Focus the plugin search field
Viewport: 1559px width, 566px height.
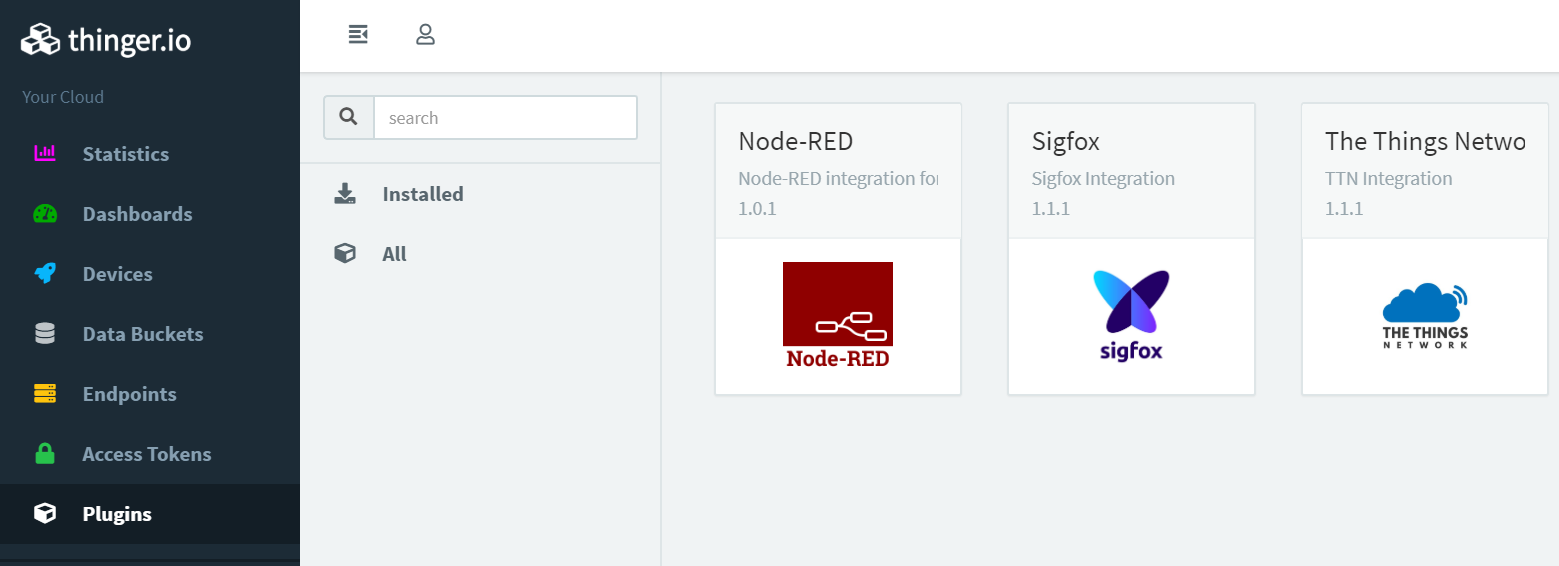click(x=505, y=117)
